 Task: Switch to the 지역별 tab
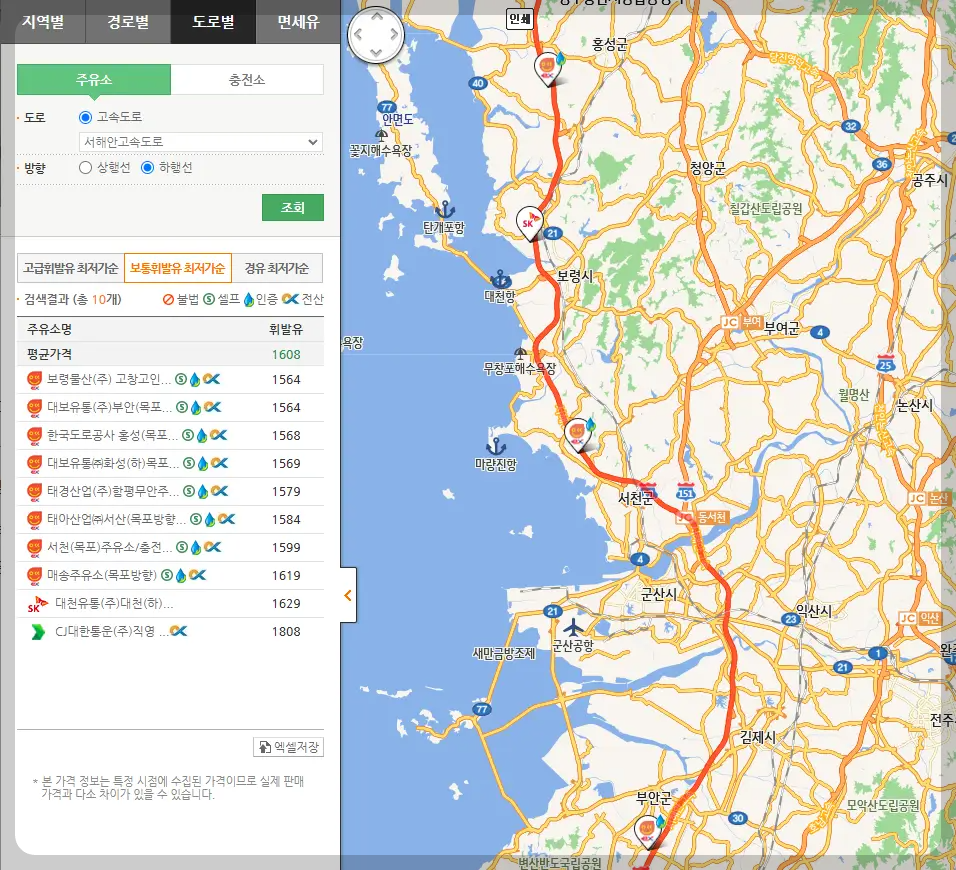tap(43, 22)
